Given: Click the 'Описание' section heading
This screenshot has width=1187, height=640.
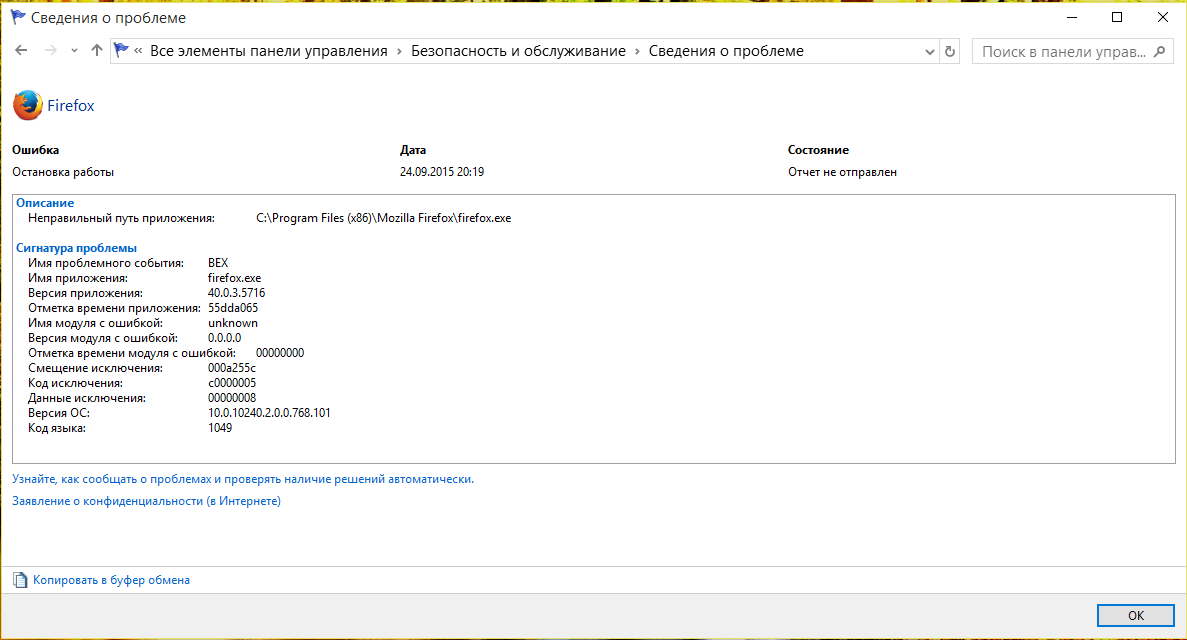Looking at the screenshot, I should 45,203.
